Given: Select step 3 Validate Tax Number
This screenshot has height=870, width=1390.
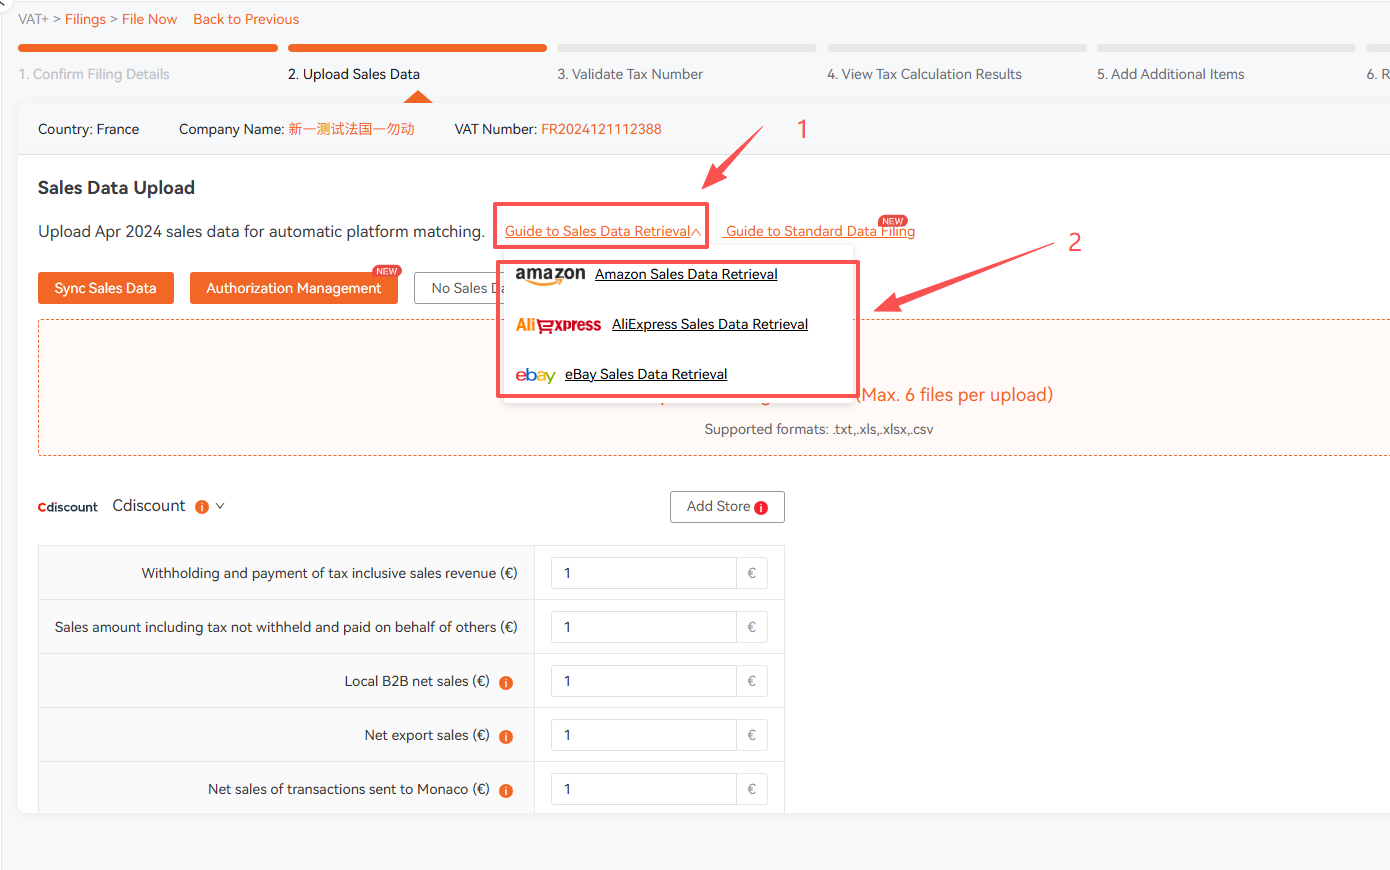Looking at the screenshot, I should pyautogui.click(x=630, y=74).
